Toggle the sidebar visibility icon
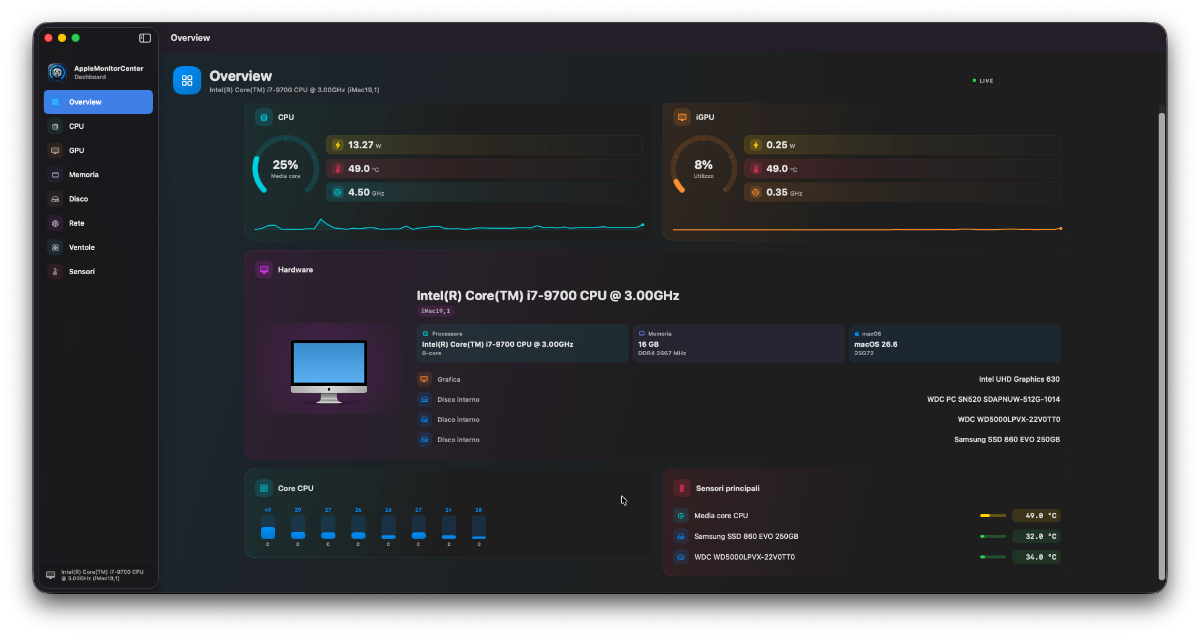This screenshot has width=1200, height=637. pyautogui.click(x=145, y=38)
